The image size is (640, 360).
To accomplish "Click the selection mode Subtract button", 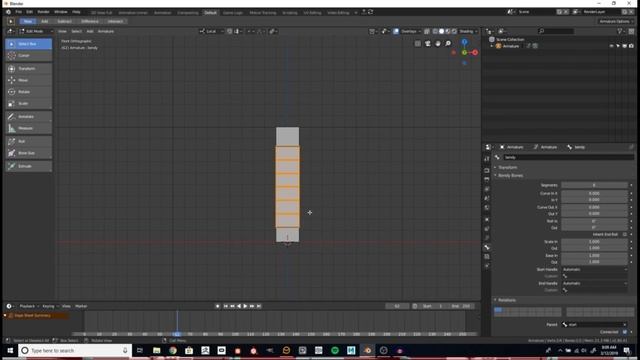I will tap(64, 21).
